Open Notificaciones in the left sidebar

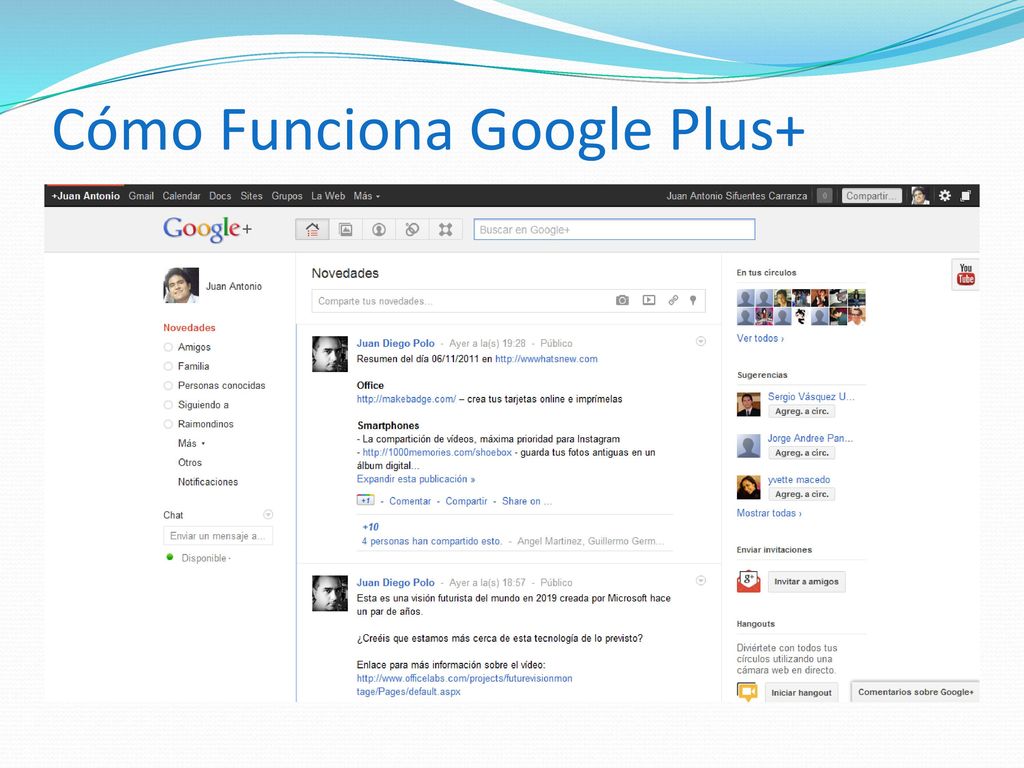208,481
